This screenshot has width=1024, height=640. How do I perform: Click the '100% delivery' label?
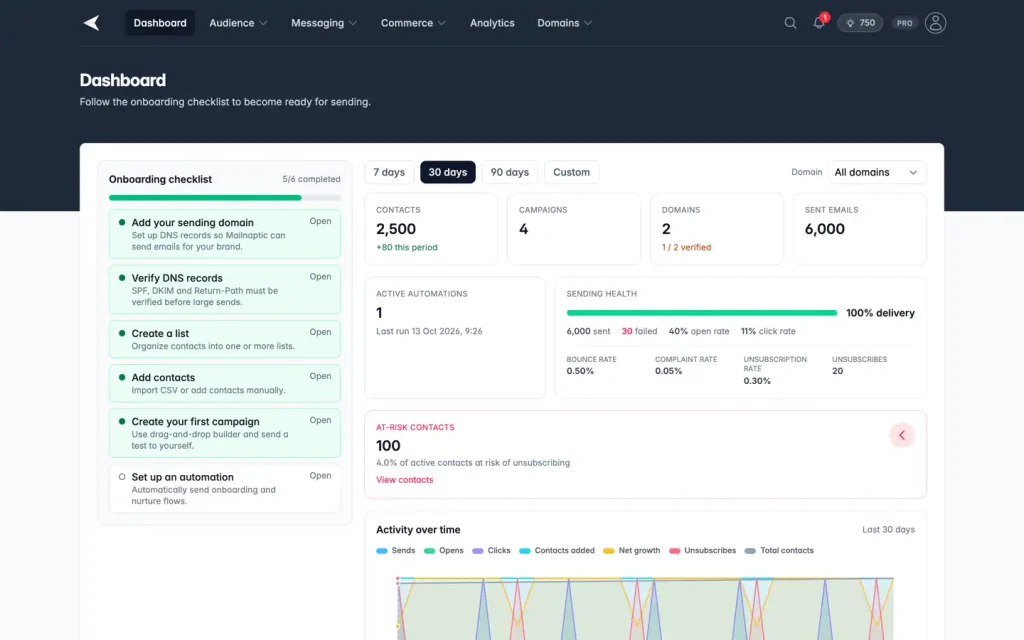point(880,313)
